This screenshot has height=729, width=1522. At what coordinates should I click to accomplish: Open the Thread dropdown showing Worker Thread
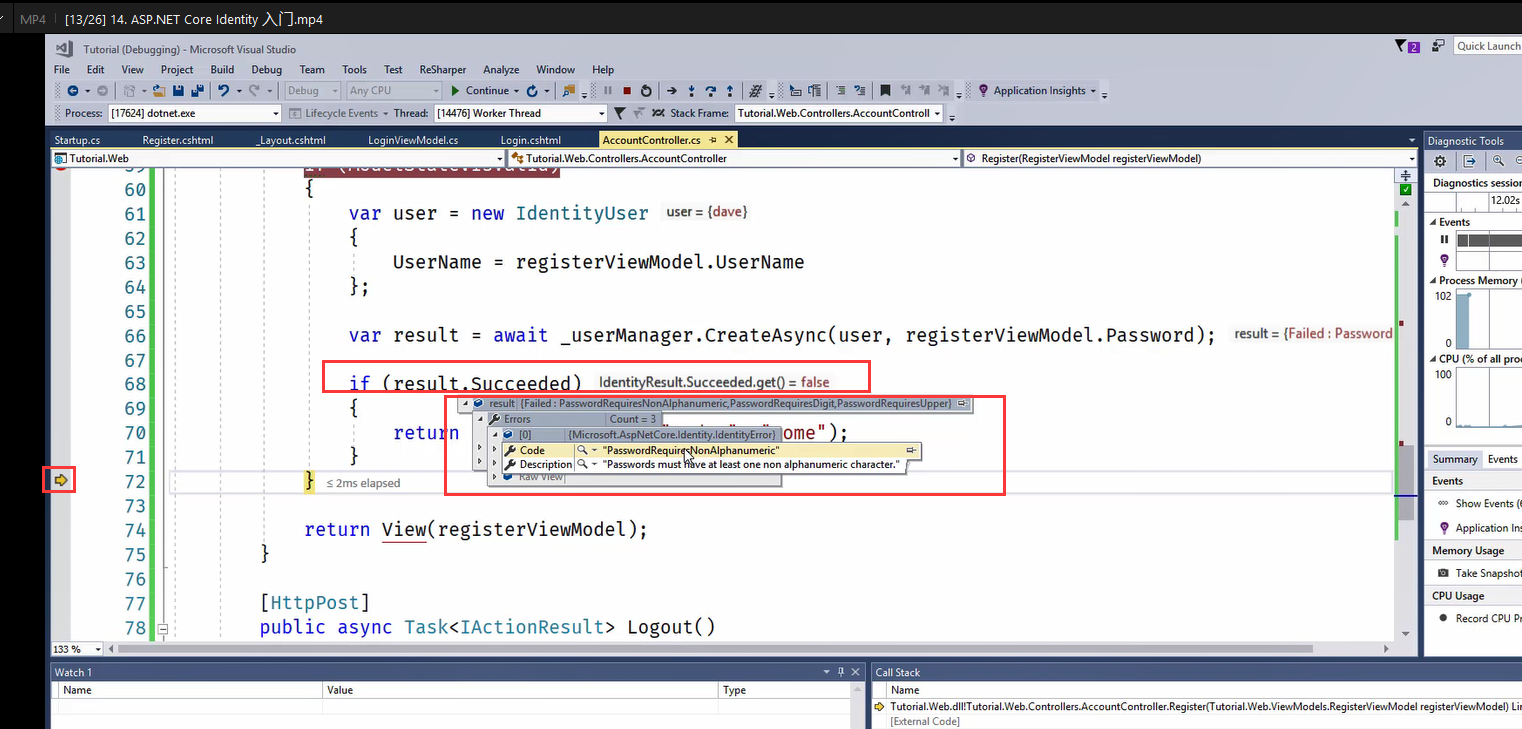point(520,113)
